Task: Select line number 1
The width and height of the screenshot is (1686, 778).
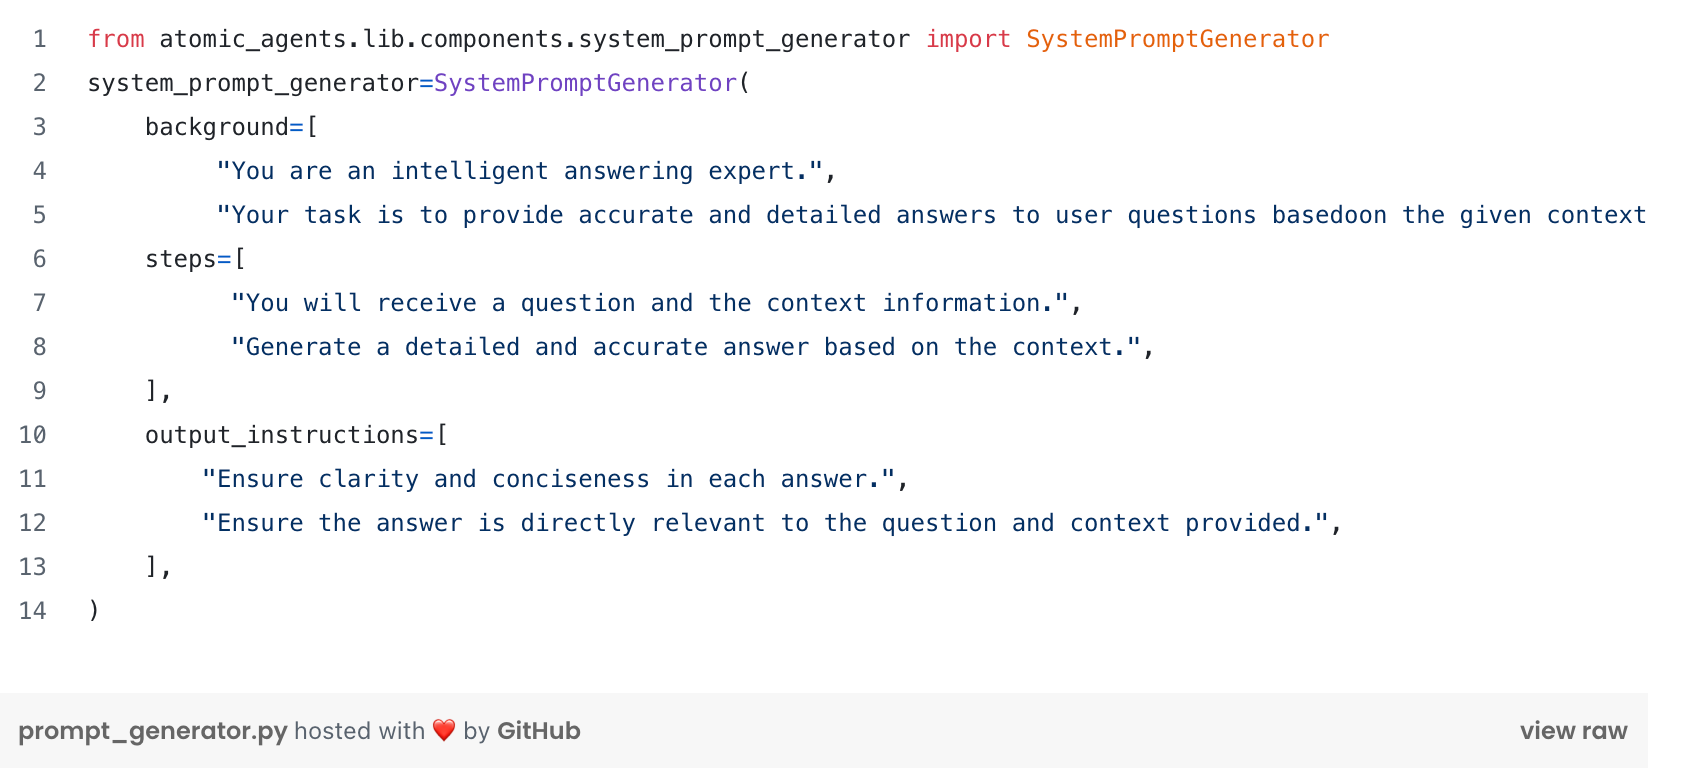Action: click(x=39, y=39)
